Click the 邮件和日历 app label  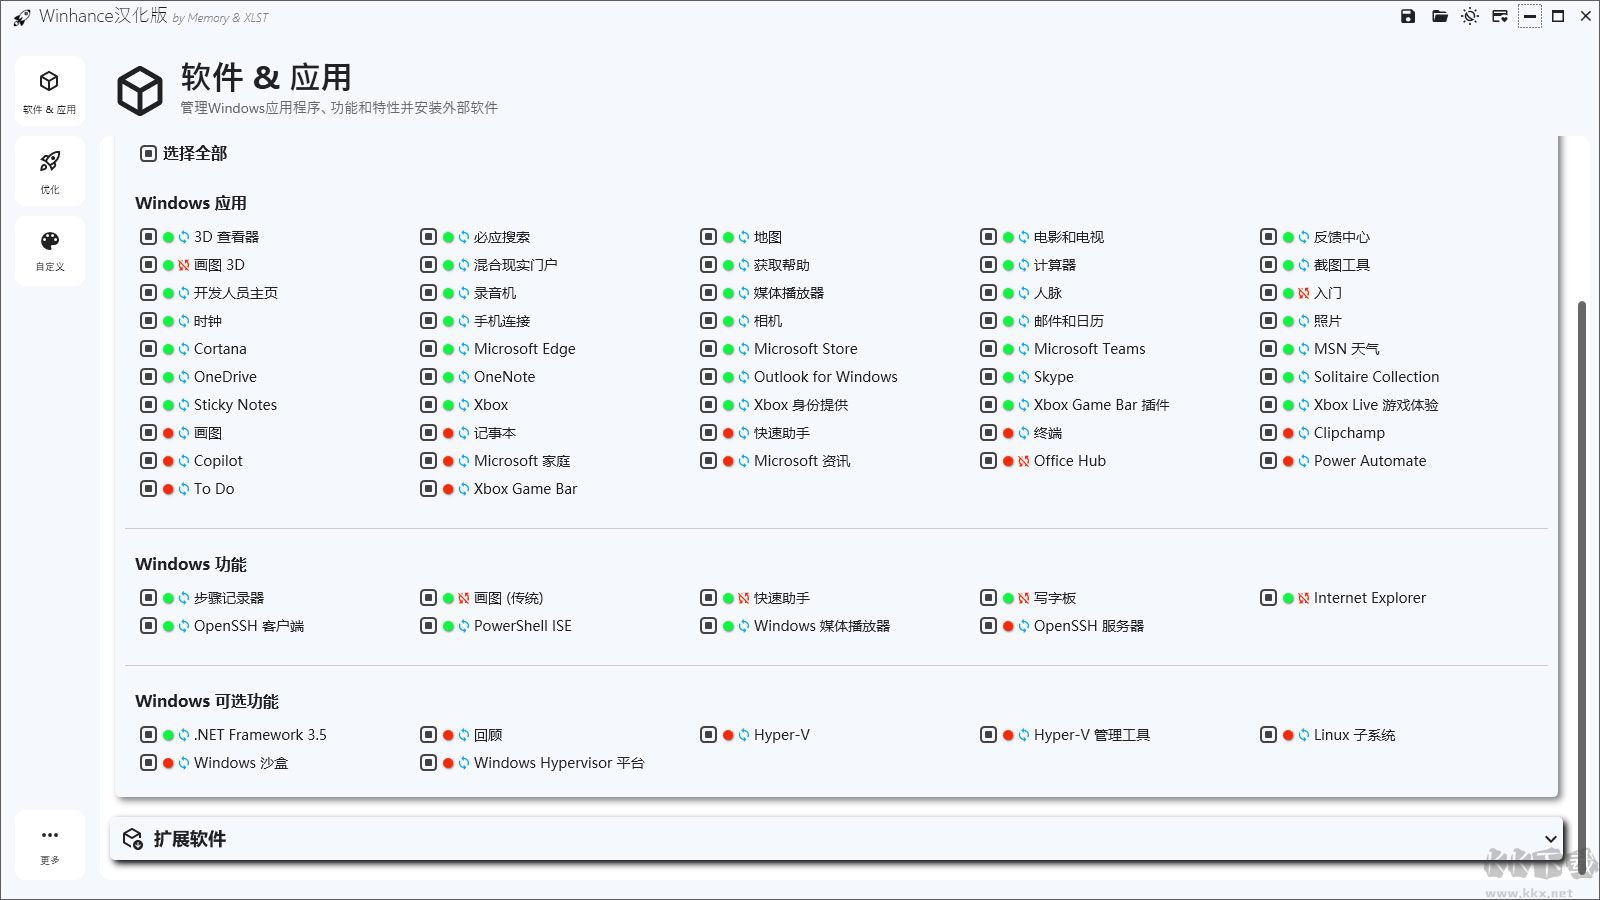pyautogui.click(x=1069, y=321)
